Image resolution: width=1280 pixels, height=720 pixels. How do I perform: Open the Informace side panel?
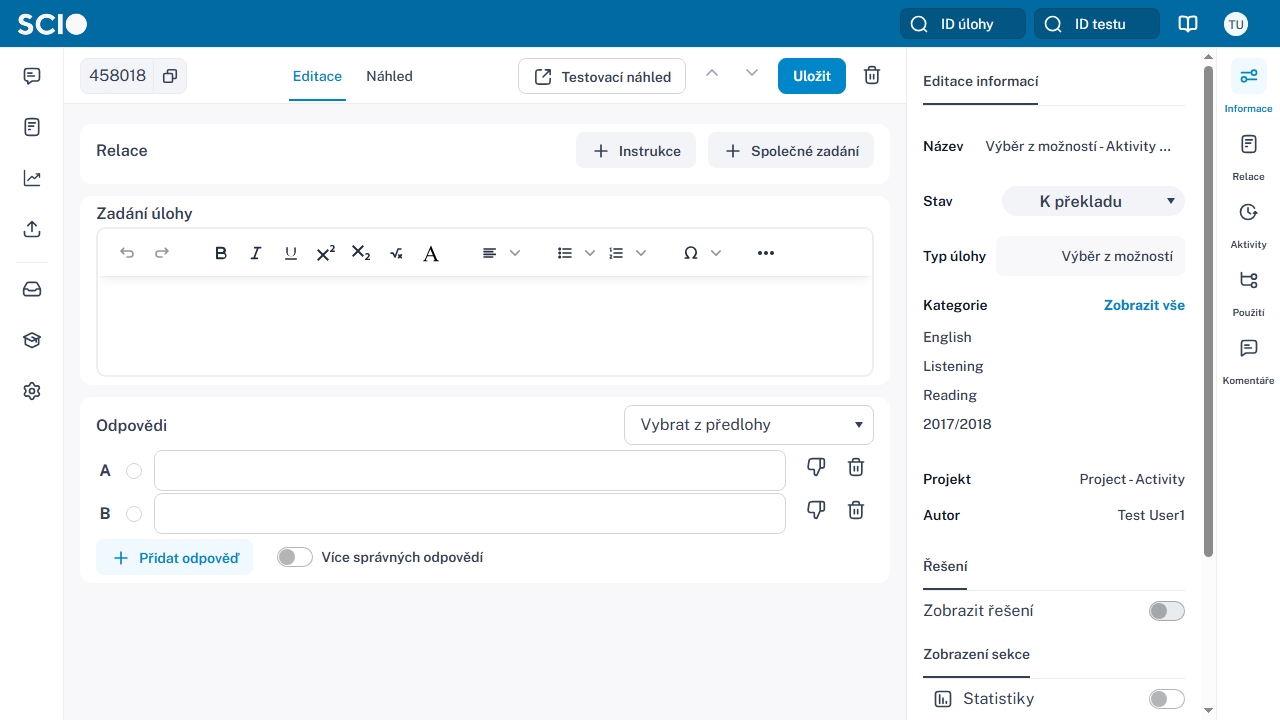point(1248,88)
